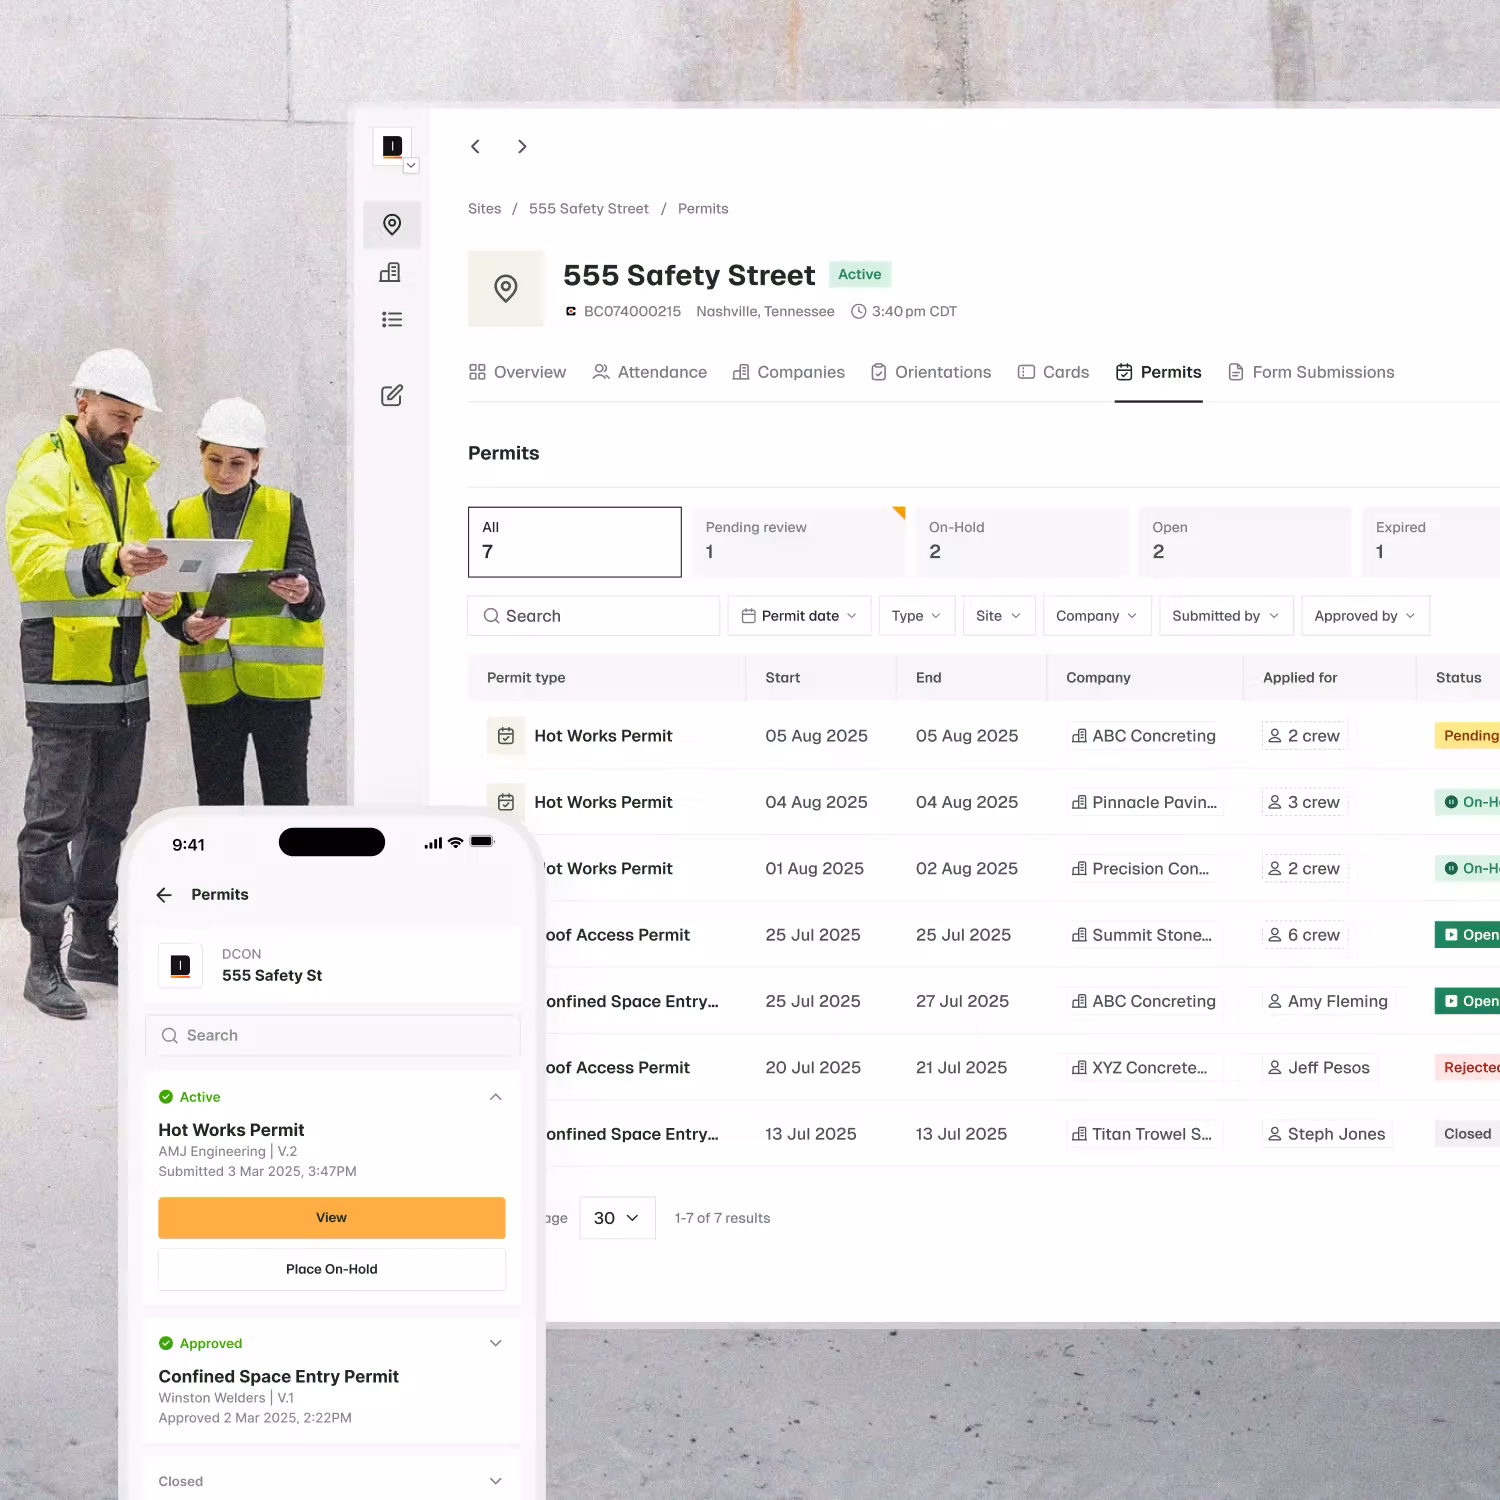Switch to the Companies tab
The width and height of the screenshot is (1500, 1500).
pyautogui.click(x=789, y=372)
